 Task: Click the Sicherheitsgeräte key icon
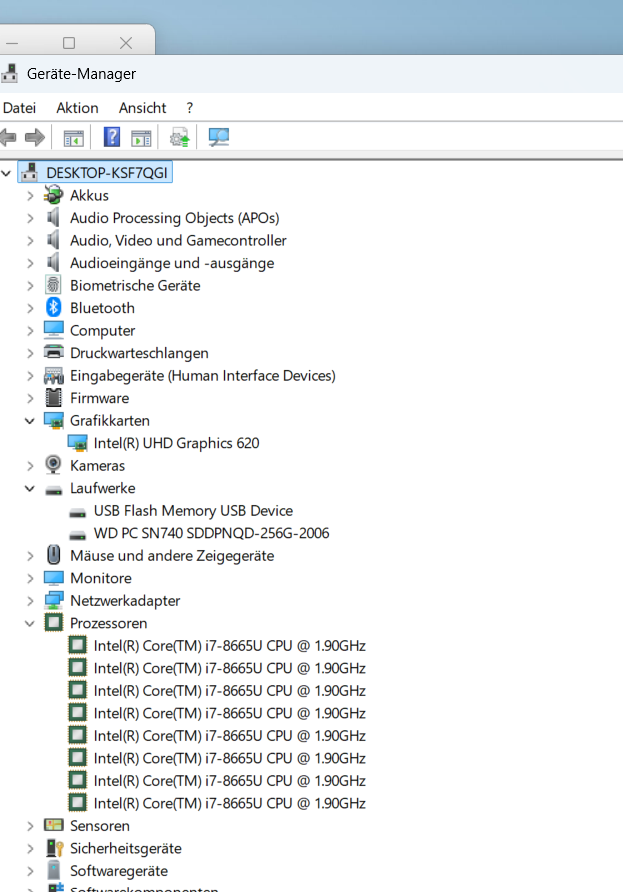(x=55, y=848)
